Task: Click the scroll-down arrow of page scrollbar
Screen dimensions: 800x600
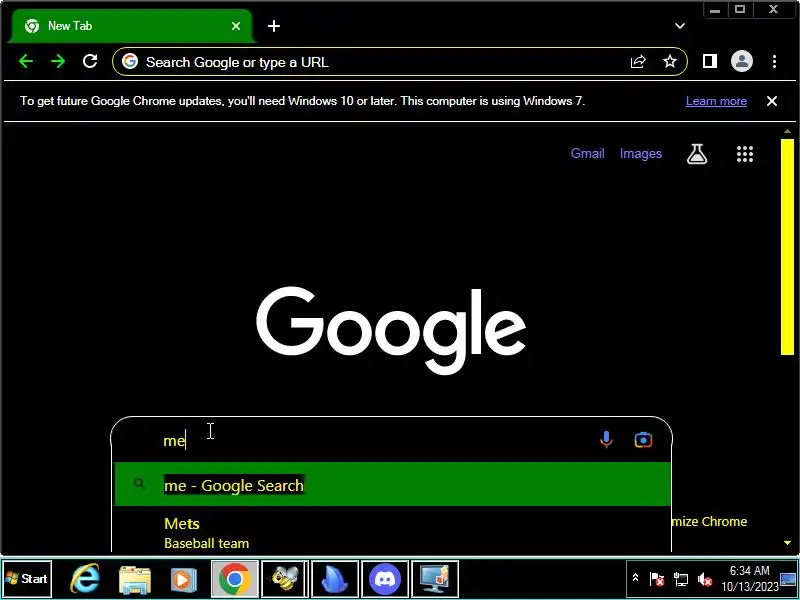Action: click(x=787, y=543)
